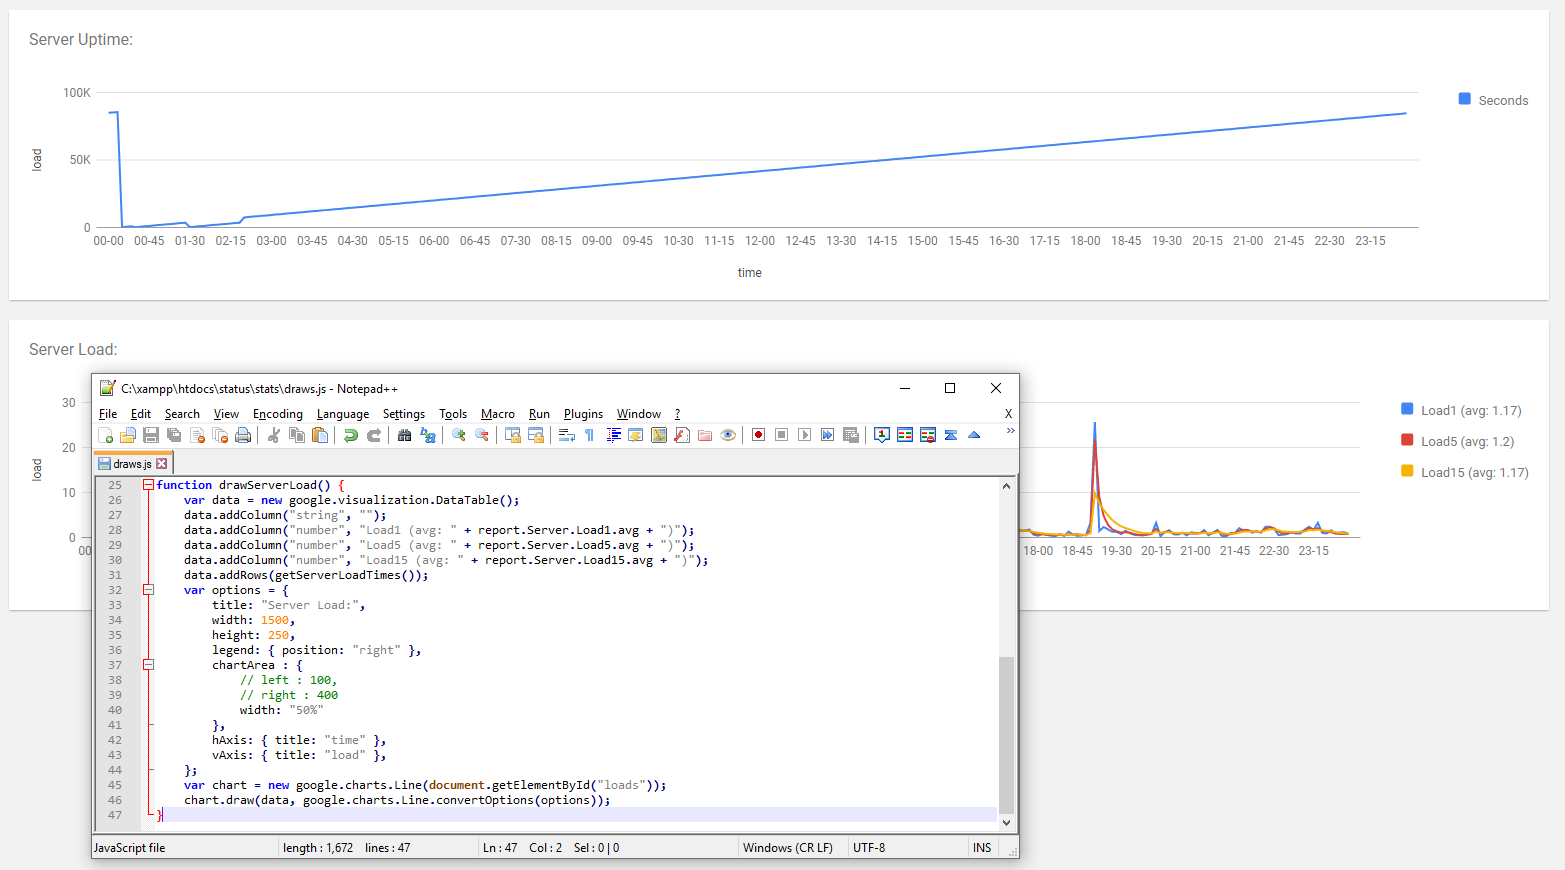1565x870 pixels.
Task: Open the Macro menu
Action: [498, 414]
